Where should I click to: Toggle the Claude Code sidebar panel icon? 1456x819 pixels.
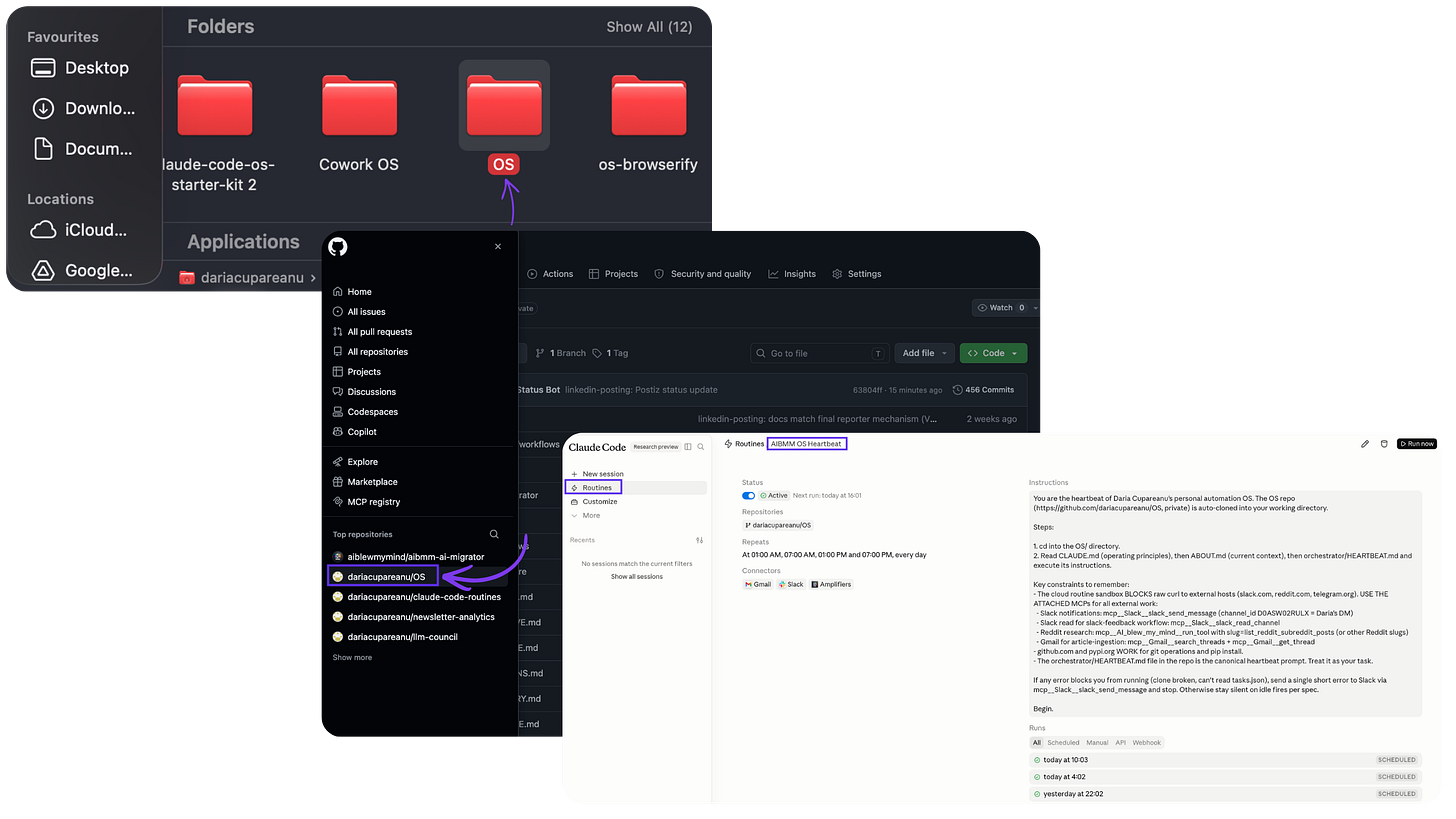[688, 446]
